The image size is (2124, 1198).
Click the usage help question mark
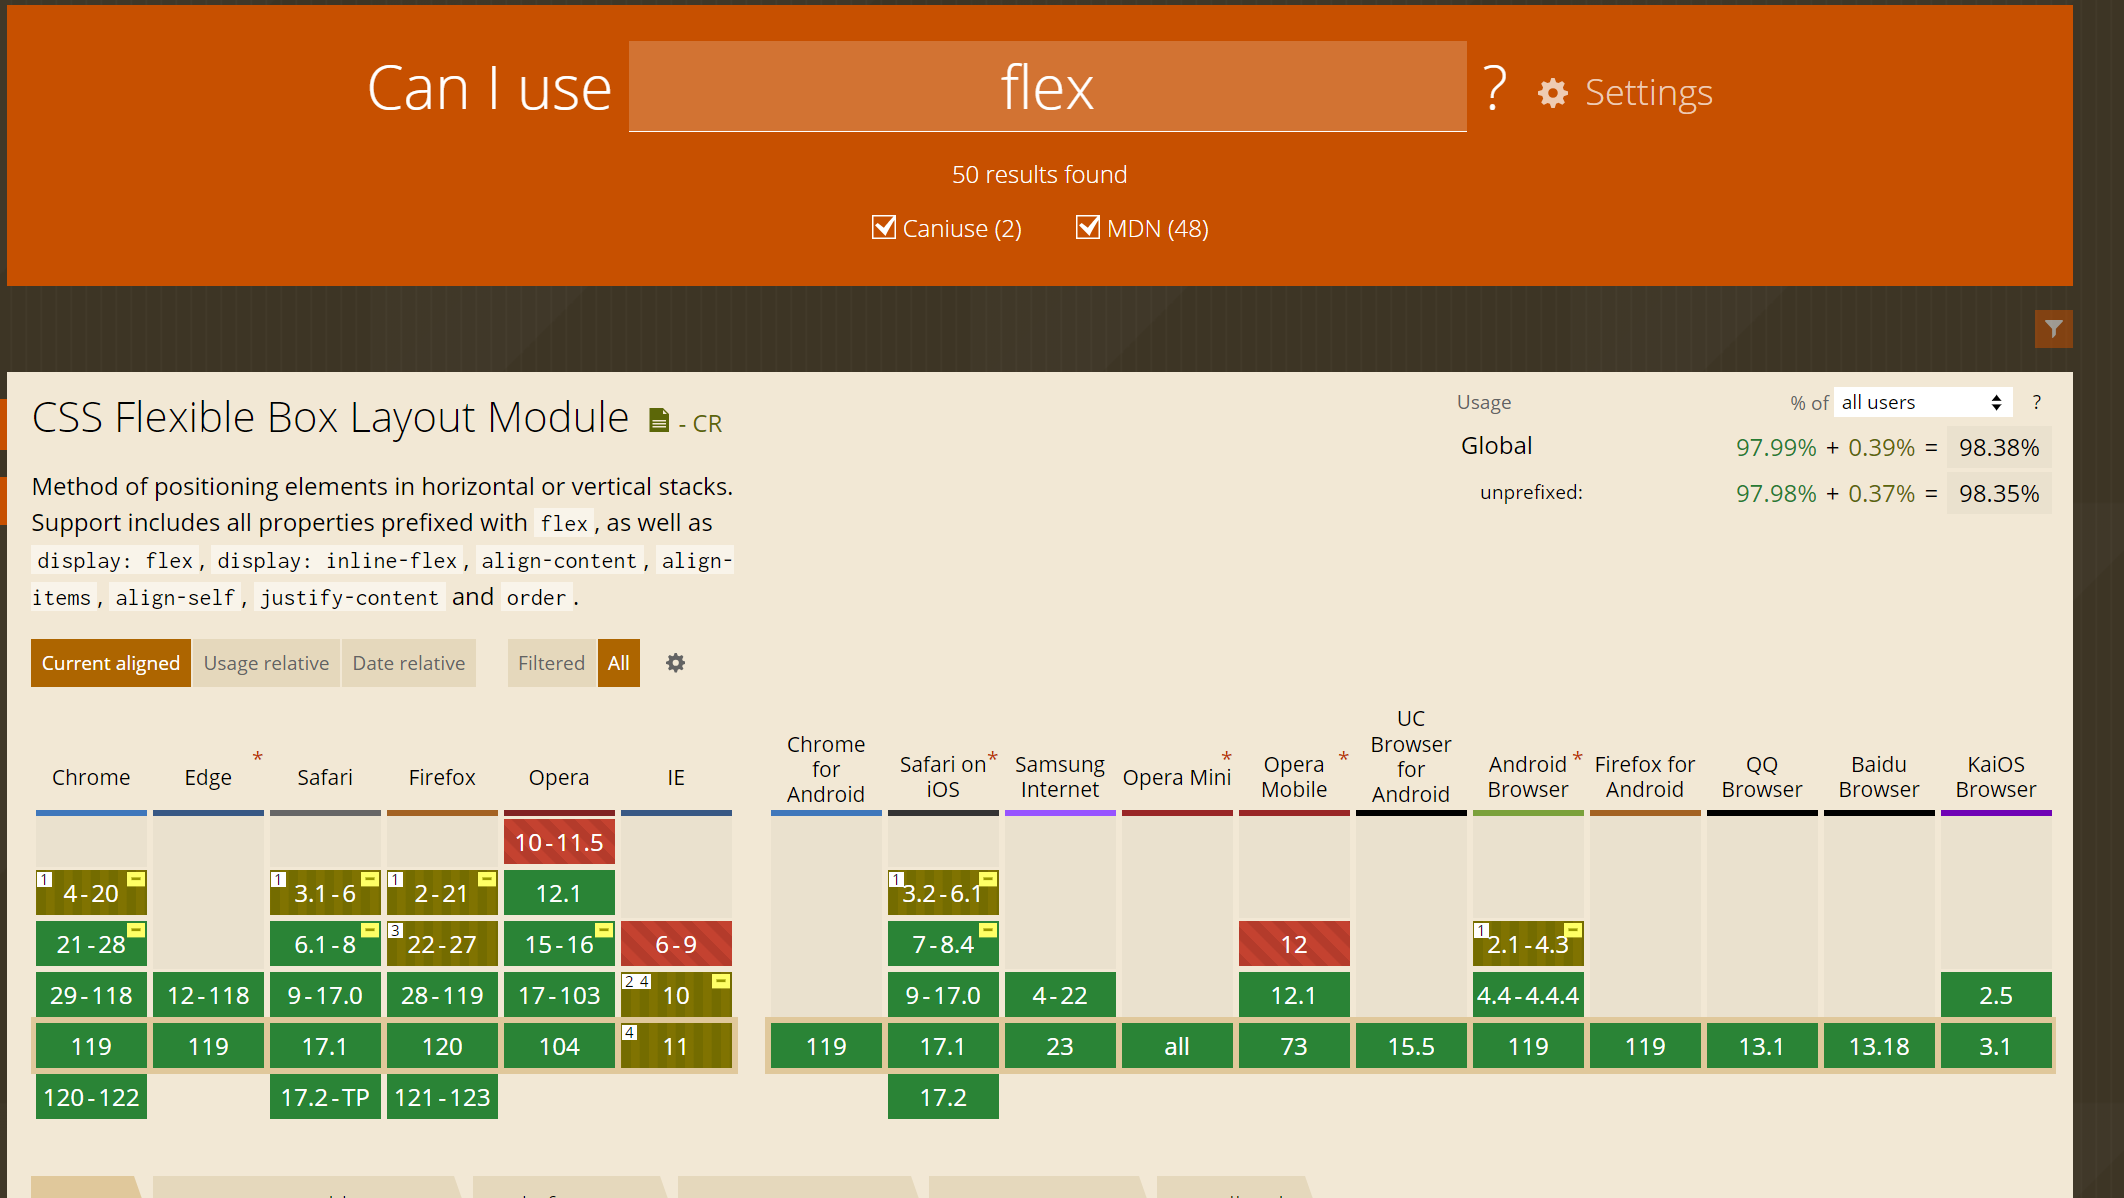coord(2036,402)
